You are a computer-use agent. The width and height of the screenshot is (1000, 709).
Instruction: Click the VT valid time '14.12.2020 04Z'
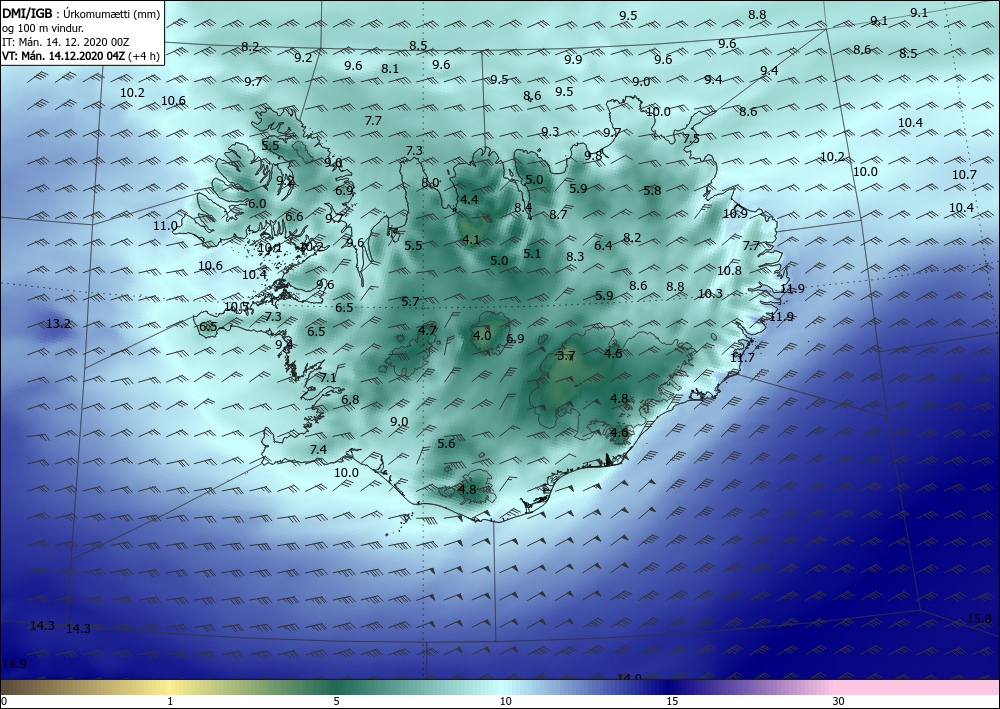click(x=86, y=56)
